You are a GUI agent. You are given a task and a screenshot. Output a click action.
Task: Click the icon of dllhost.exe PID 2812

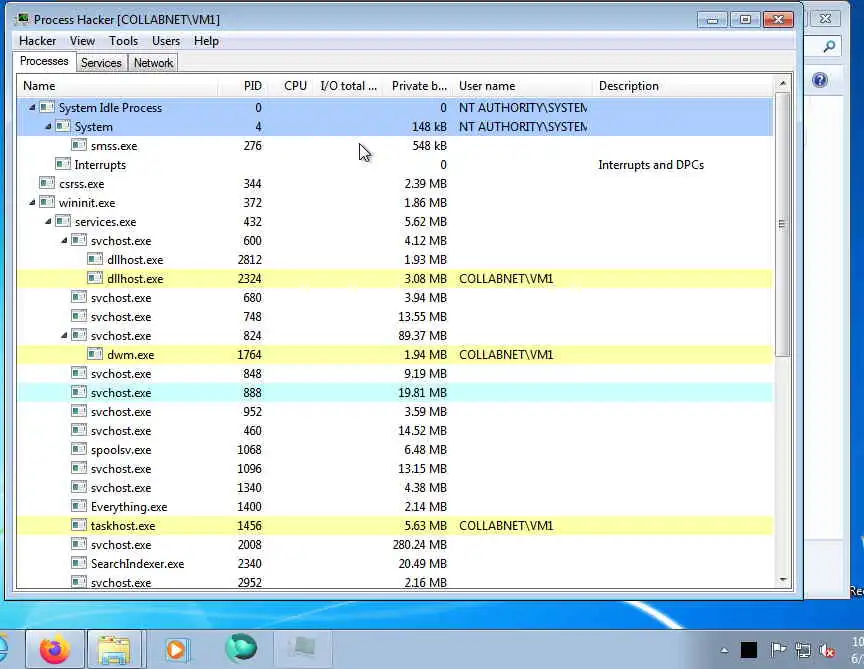pos(95,259)
